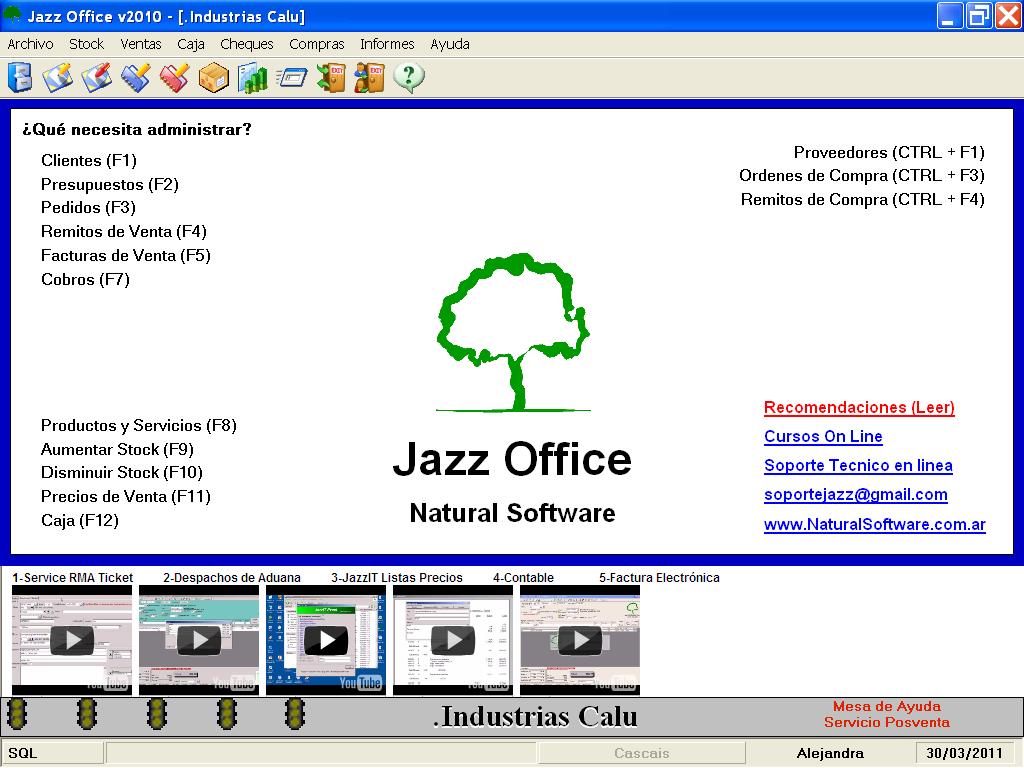The image size is (1024, 768).
Task: Click the ¿Qué necesita administrar? heading
Action: click(x=136, y=129)
